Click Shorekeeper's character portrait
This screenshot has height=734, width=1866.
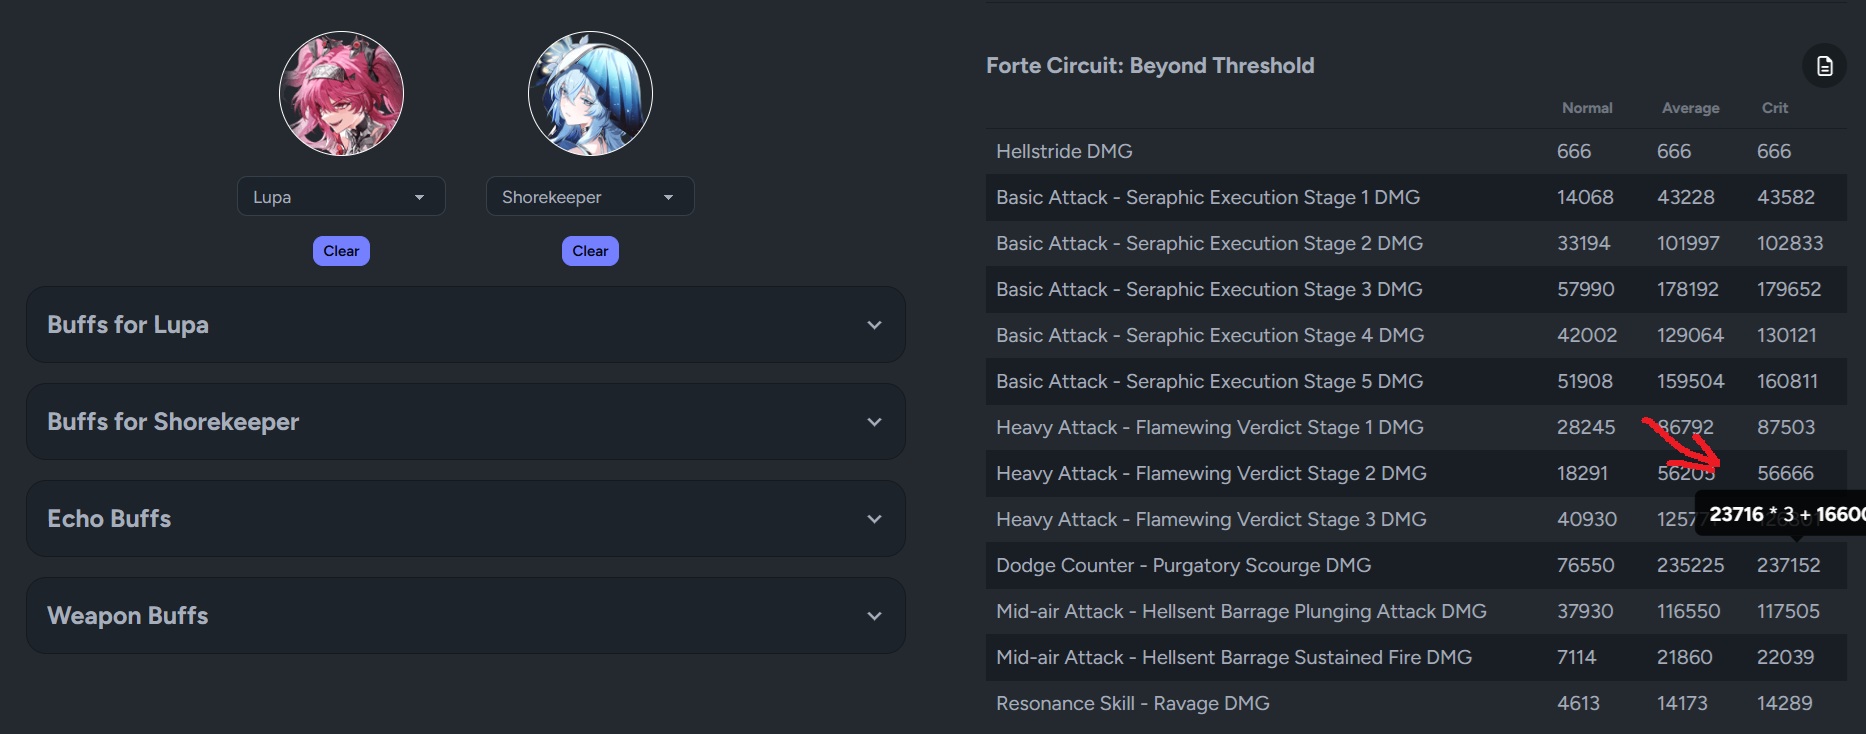(590, 94)
